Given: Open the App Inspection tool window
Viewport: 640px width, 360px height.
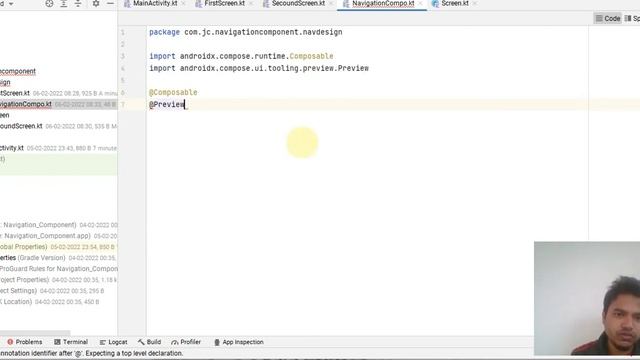Looking at the screenshot, I should coord(239,342).
